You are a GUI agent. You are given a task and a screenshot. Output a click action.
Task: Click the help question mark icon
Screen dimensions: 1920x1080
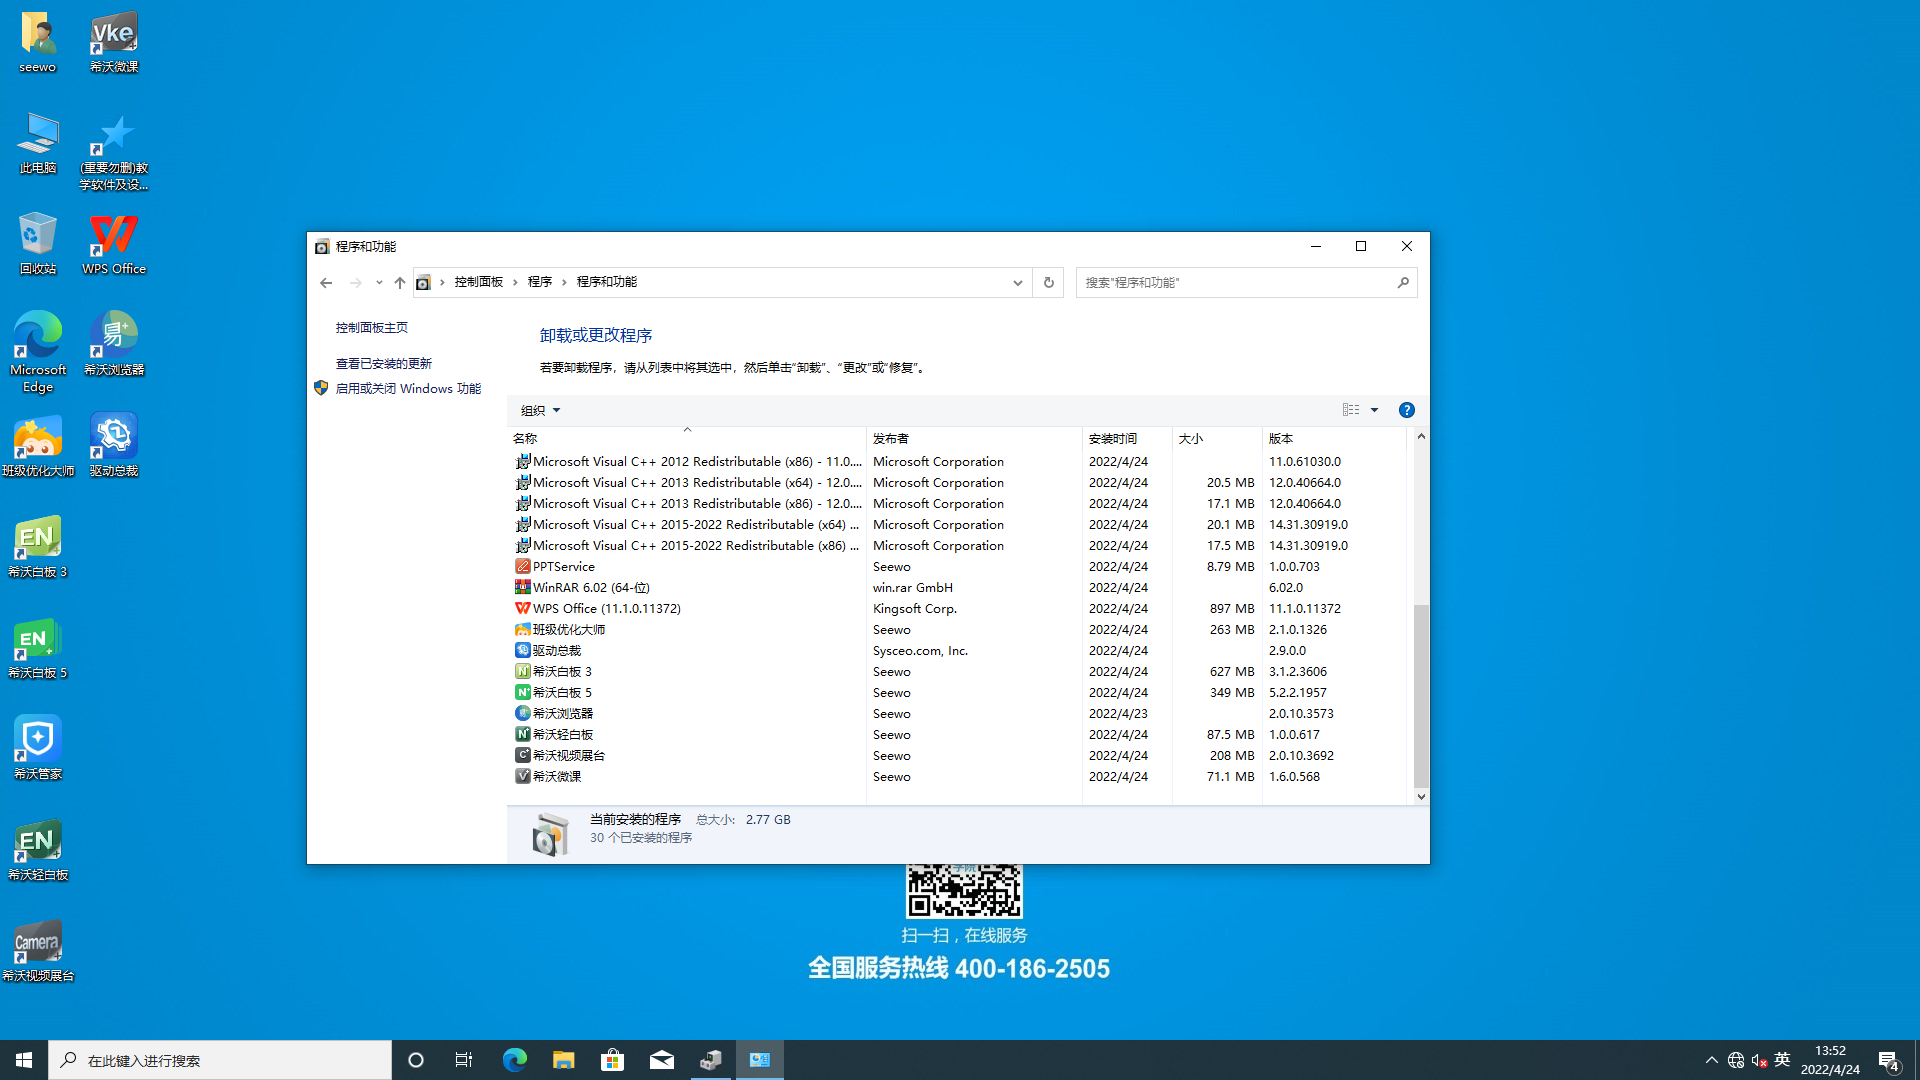[x=1406, y=410]
